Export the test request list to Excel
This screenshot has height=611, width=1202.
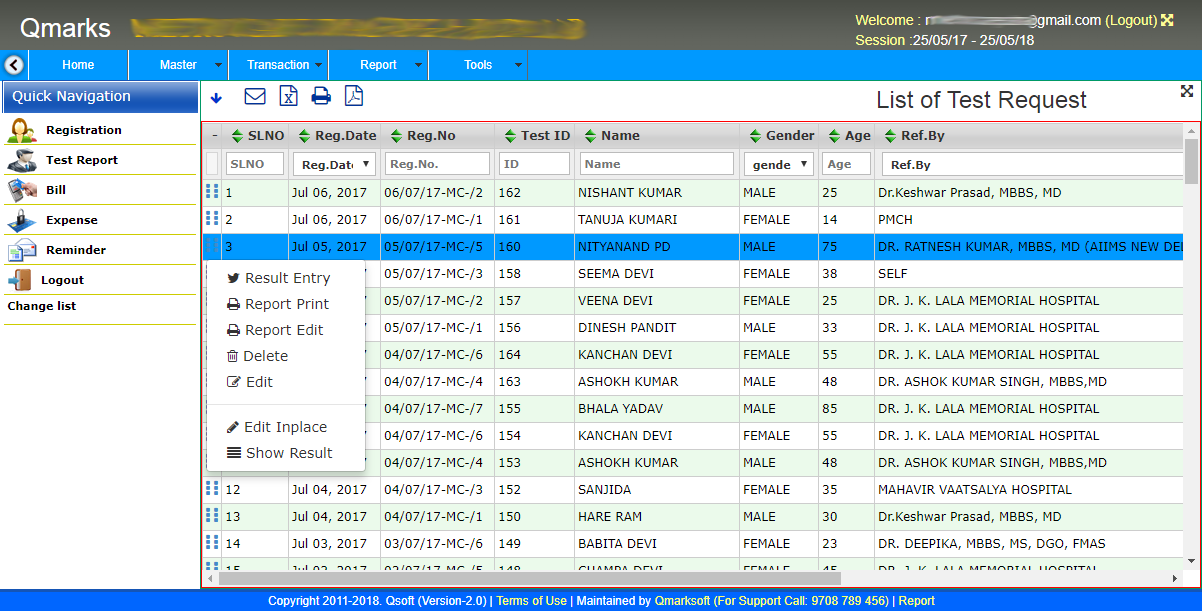(x=288, y=96)
